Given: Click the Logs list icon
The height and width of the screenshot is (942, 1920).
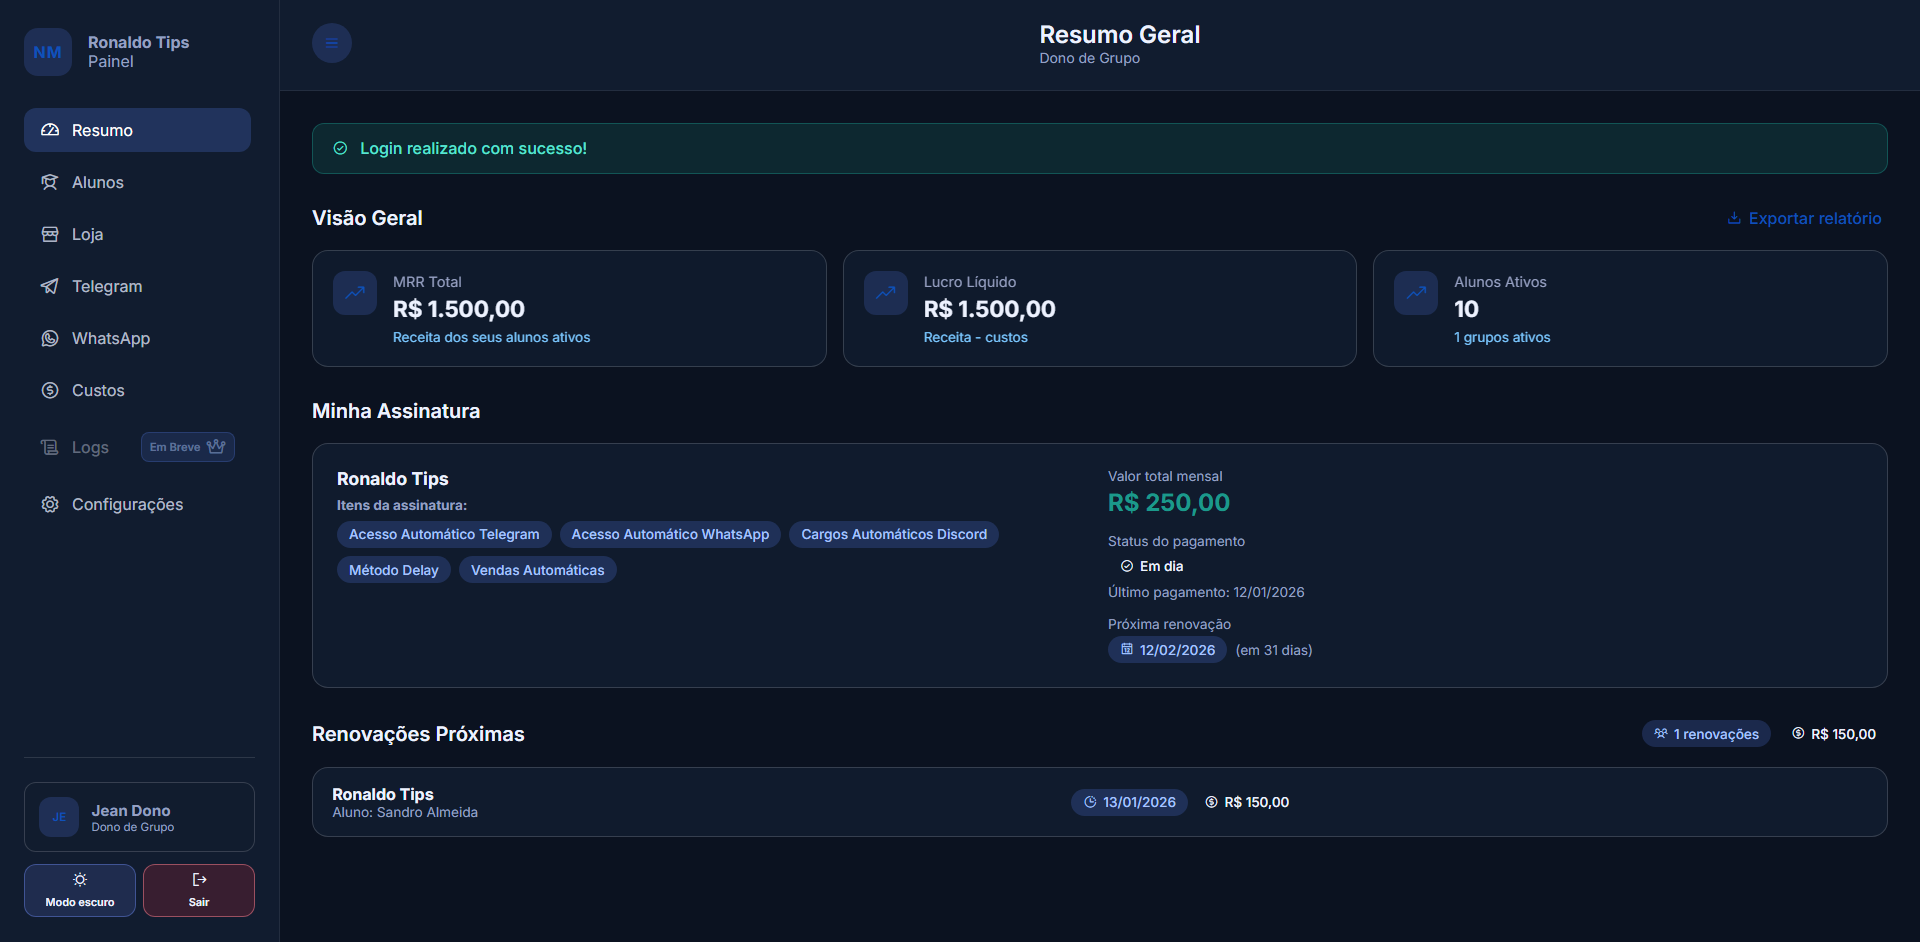Looking at the screenshot, I should tap(49, 447).
